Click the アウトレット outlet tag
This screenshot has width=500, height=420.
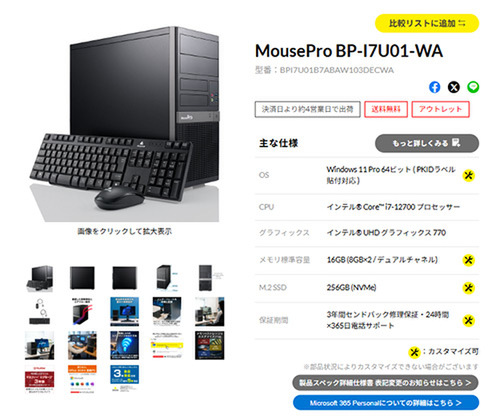pos(440,109)
